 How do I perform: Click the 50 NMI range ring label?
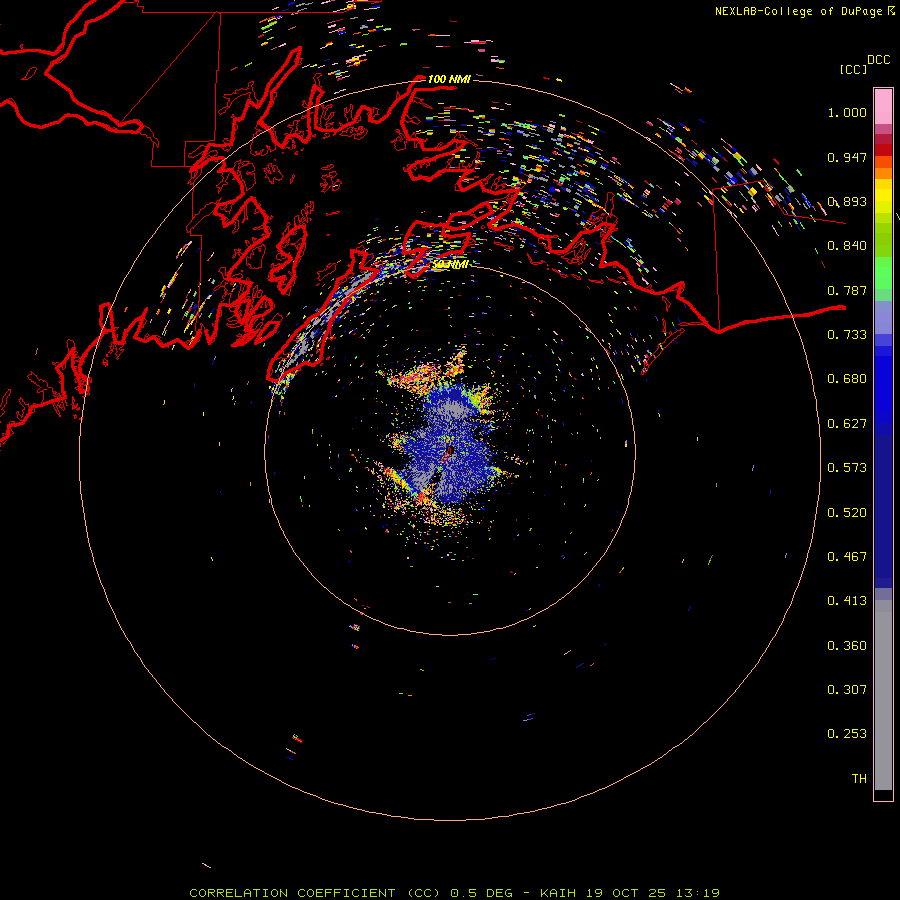click(451, 265)
